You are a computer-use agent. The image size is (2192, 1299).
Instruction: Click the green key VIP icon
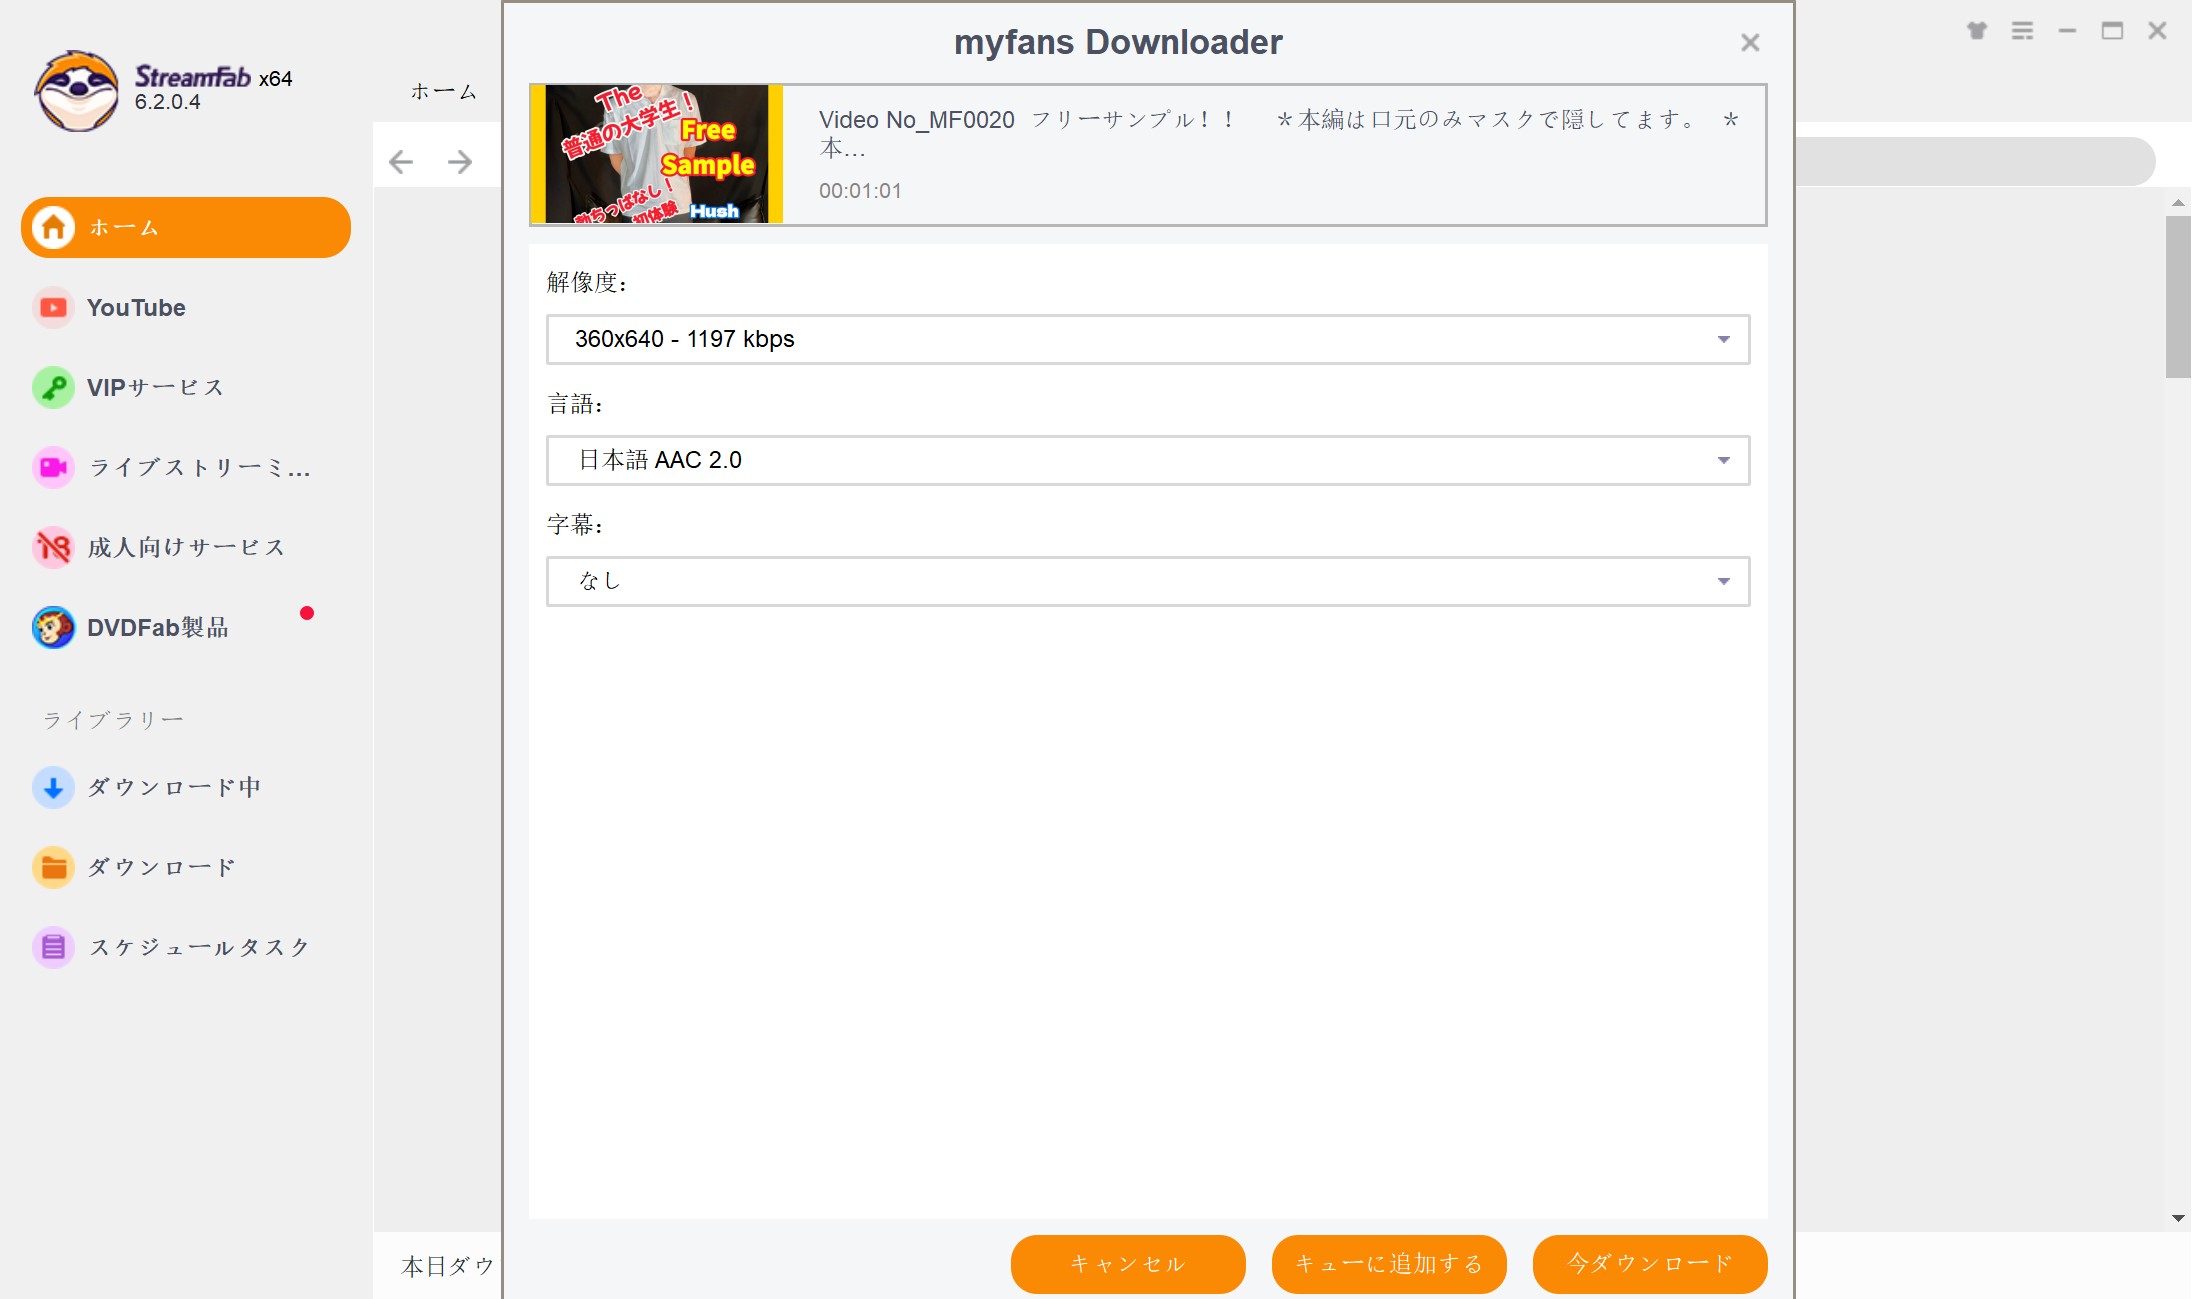click(x=53, y=387)
